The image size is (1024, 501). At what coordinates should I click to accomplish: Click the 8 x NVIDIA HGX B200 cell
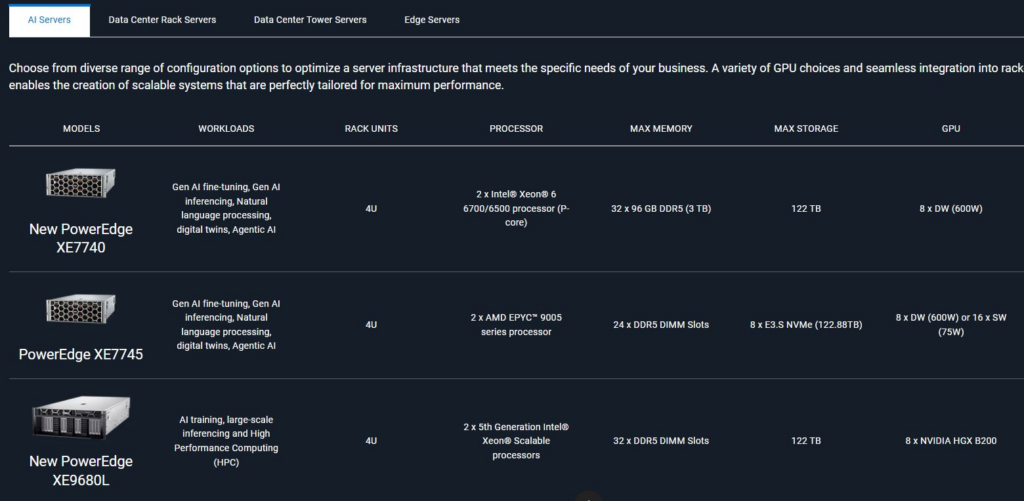[951, 441]
